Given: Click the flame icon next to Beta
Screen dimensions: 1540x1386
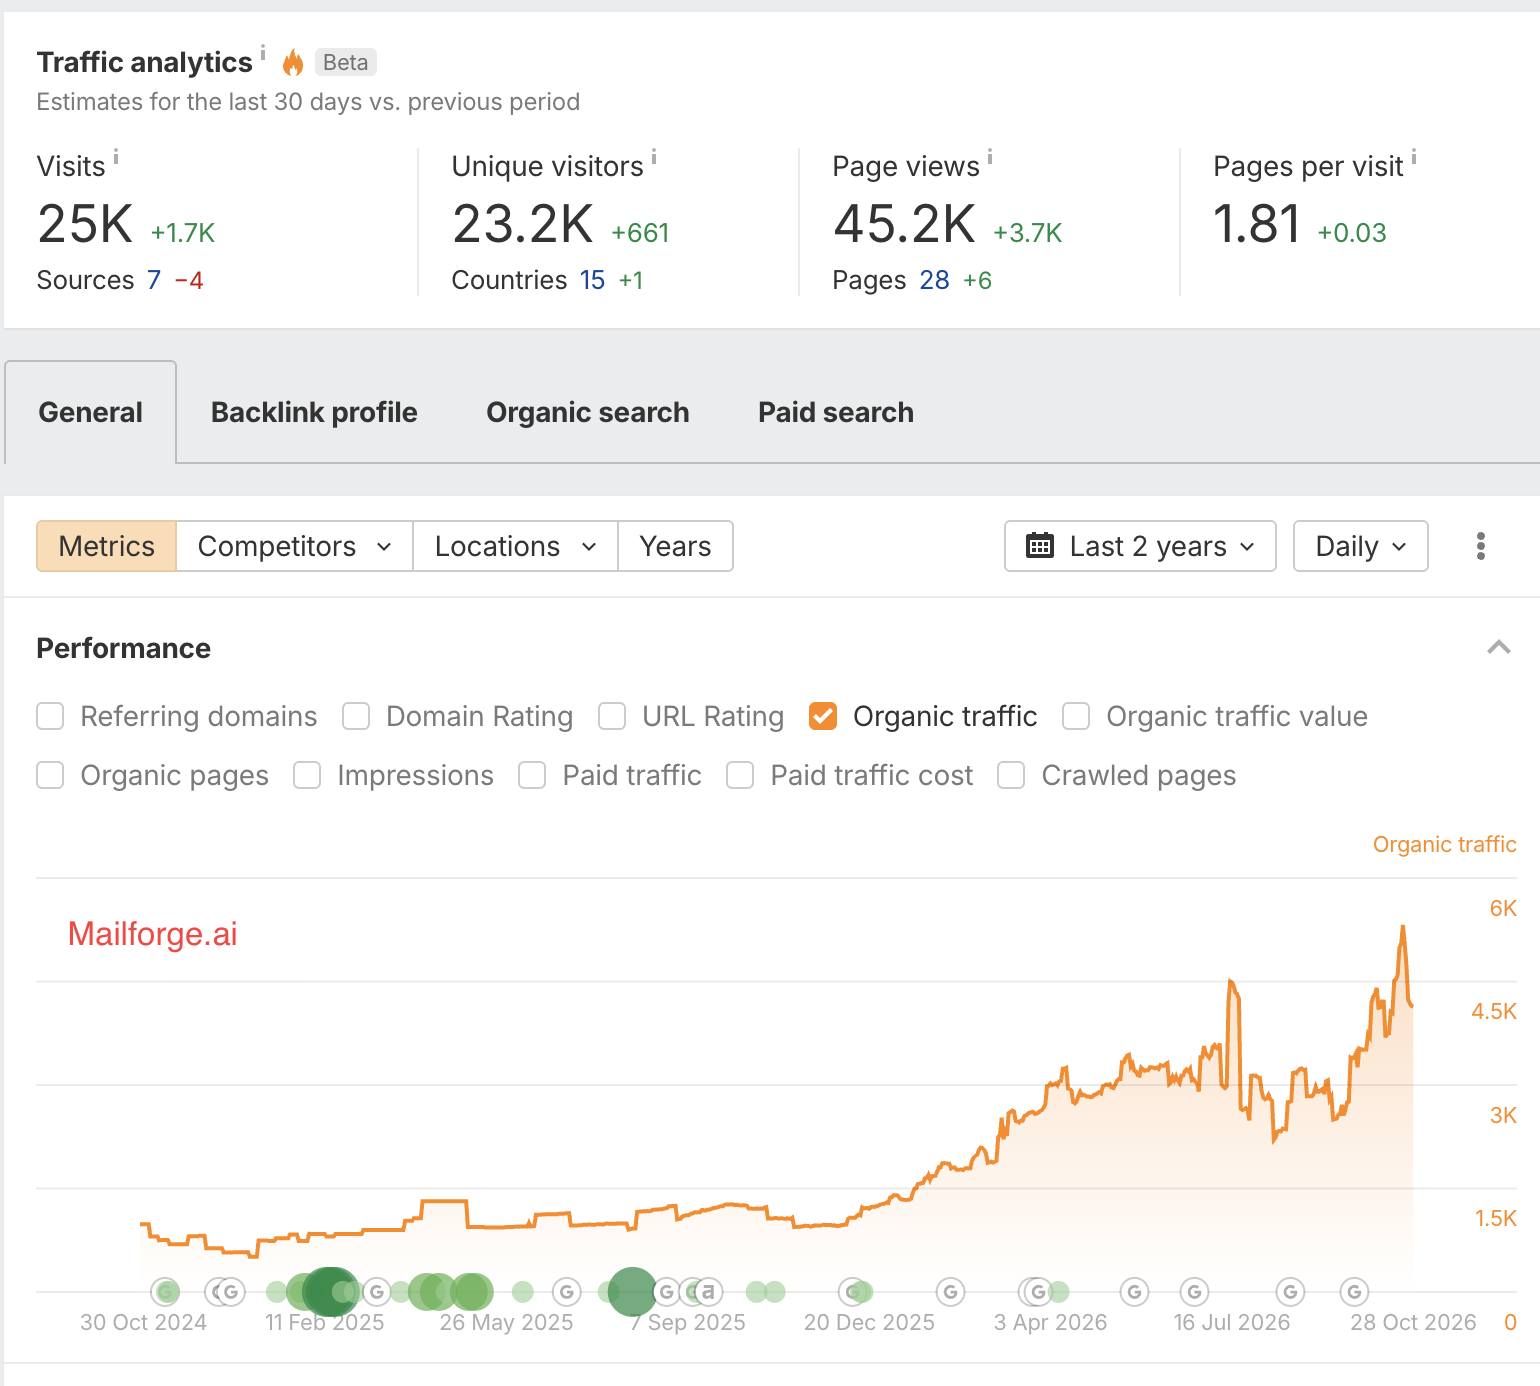Looking at the screenshot, I should point(293,62).
